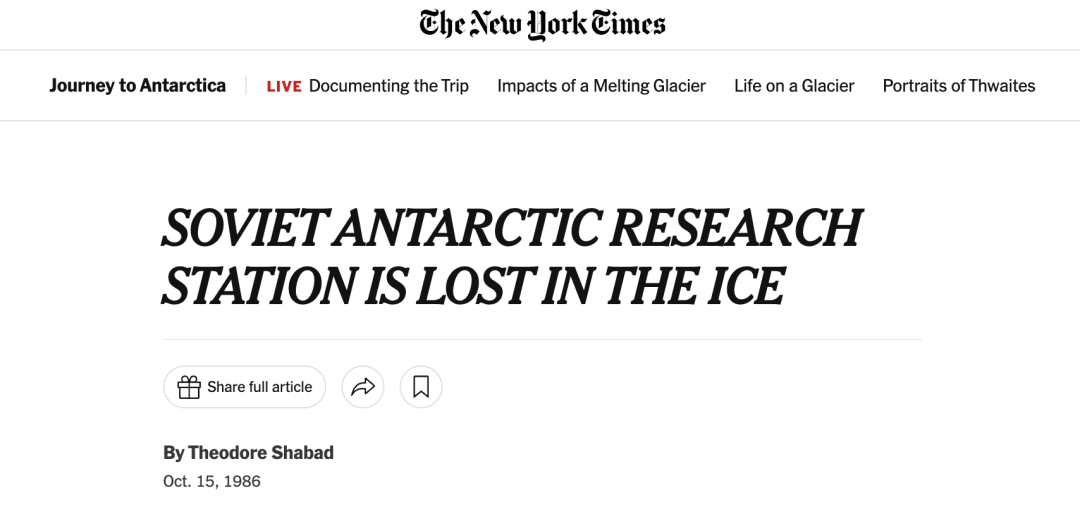Screen dimensions: 1080x507
Task: Click the gift box icon
Action: [x=189, y=387]
